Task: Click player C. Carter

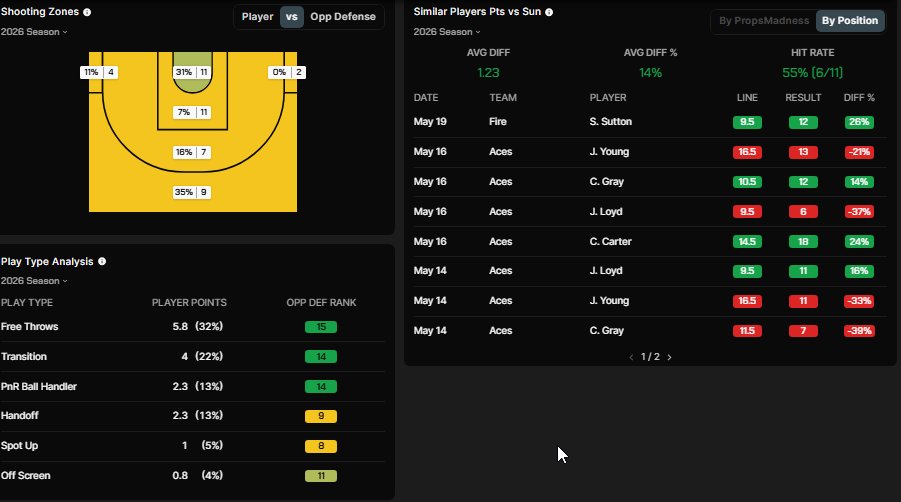Action: click(610, 242)
